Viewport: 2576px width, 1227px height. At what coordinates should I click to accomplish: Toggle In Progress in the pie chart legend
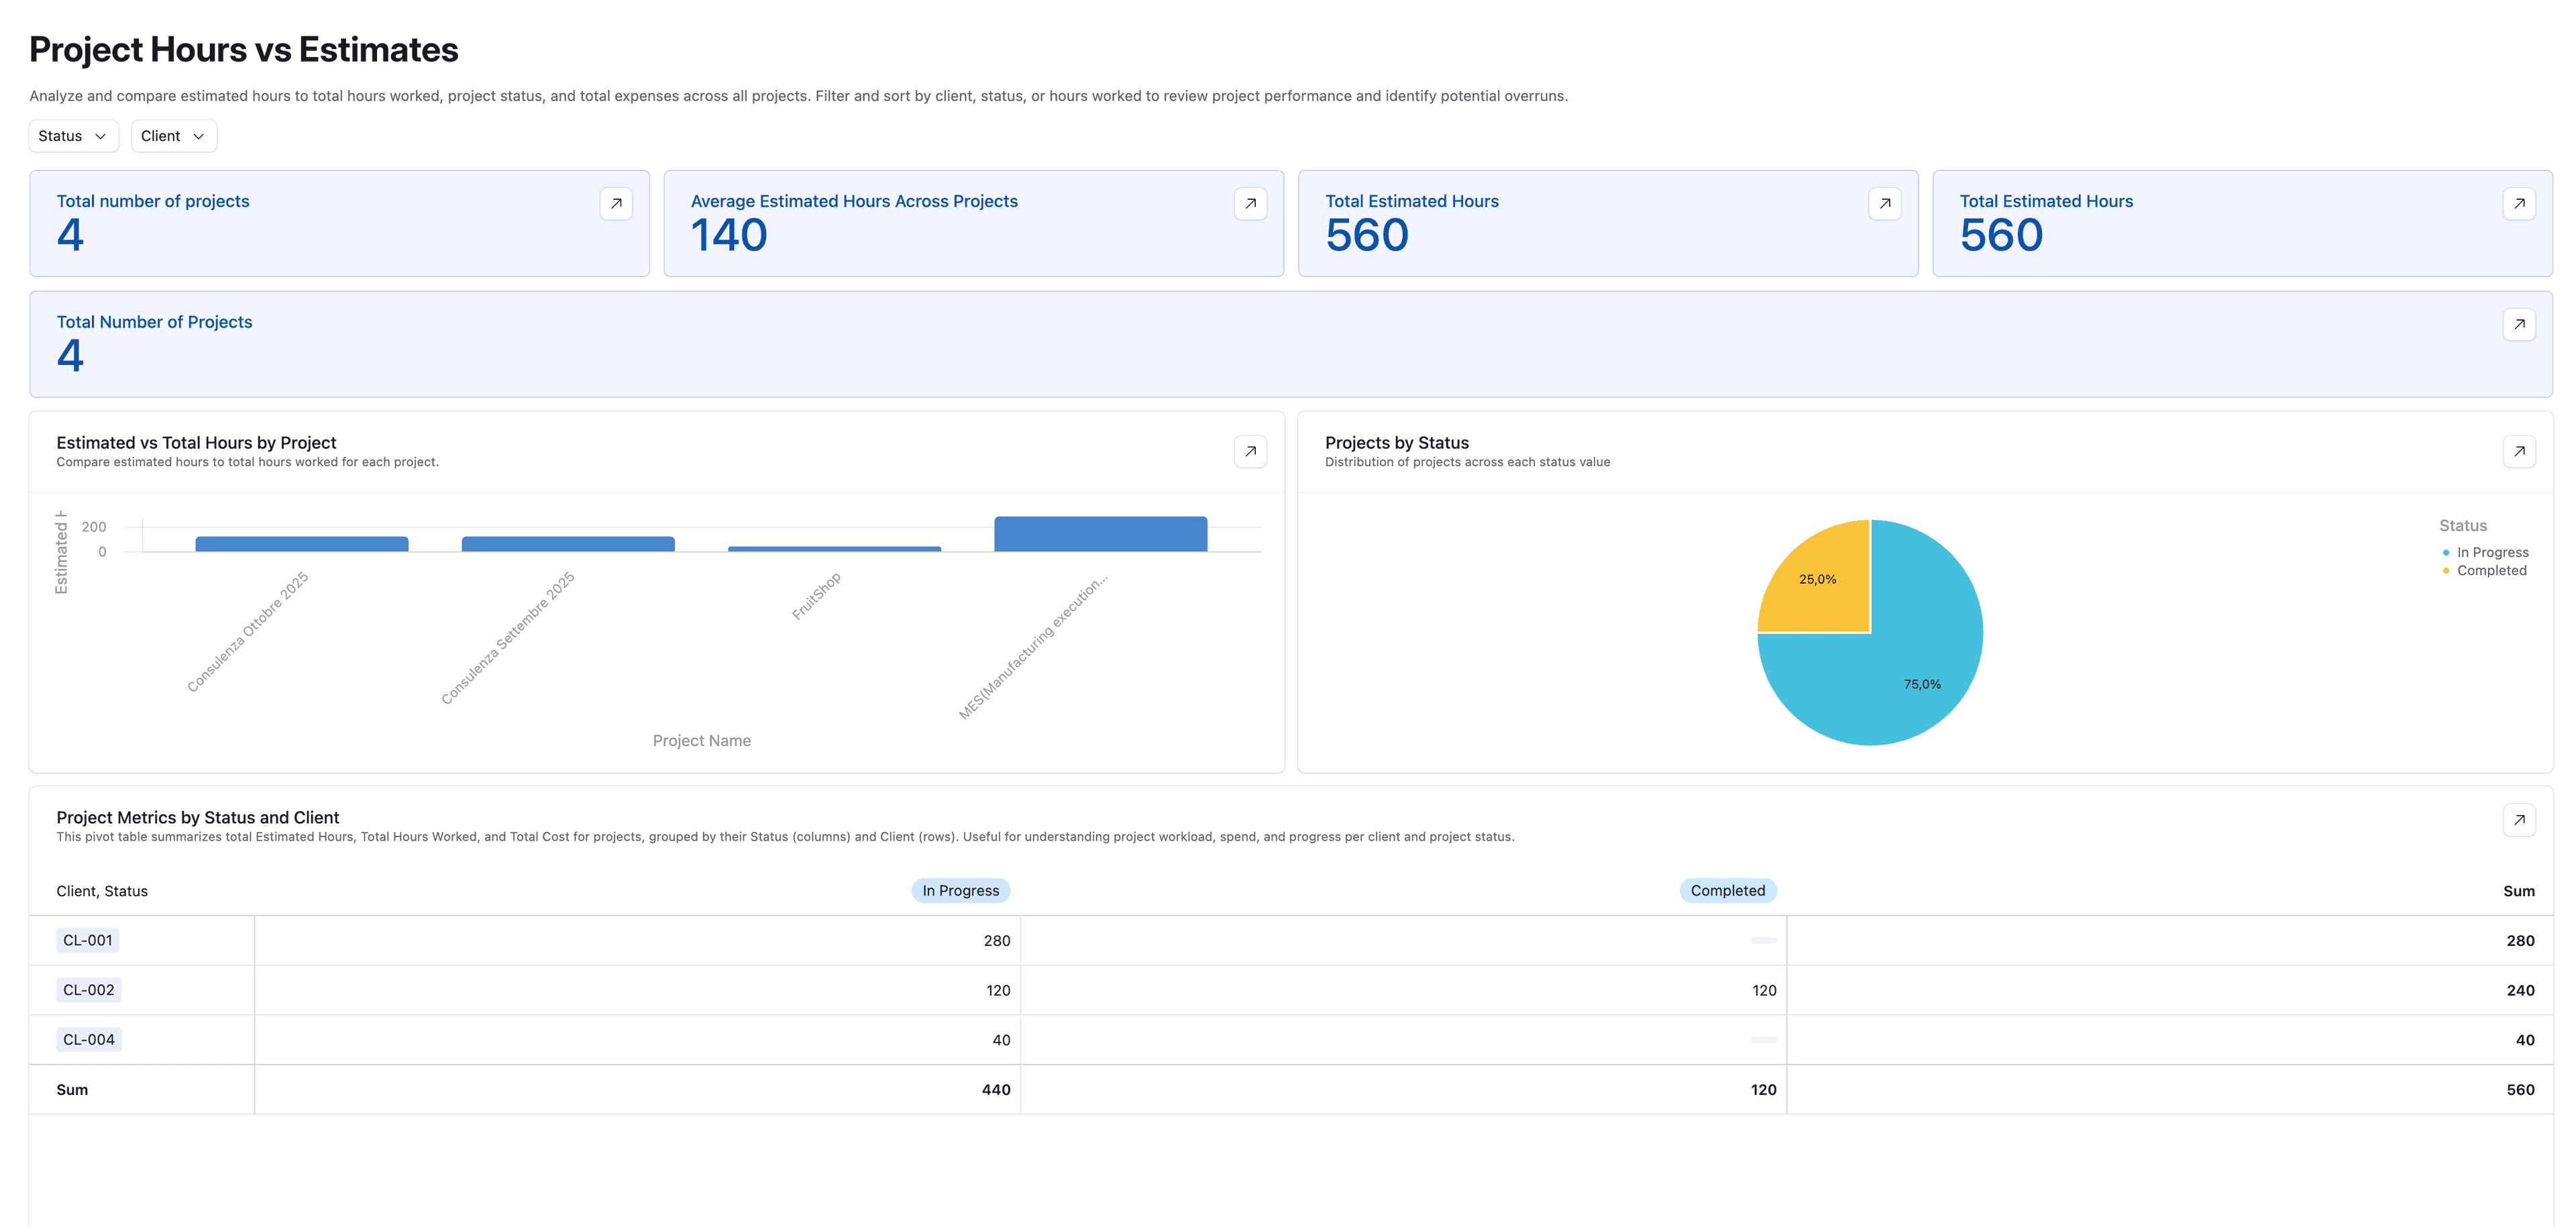pyautogui.click(x=2492, y=551)
